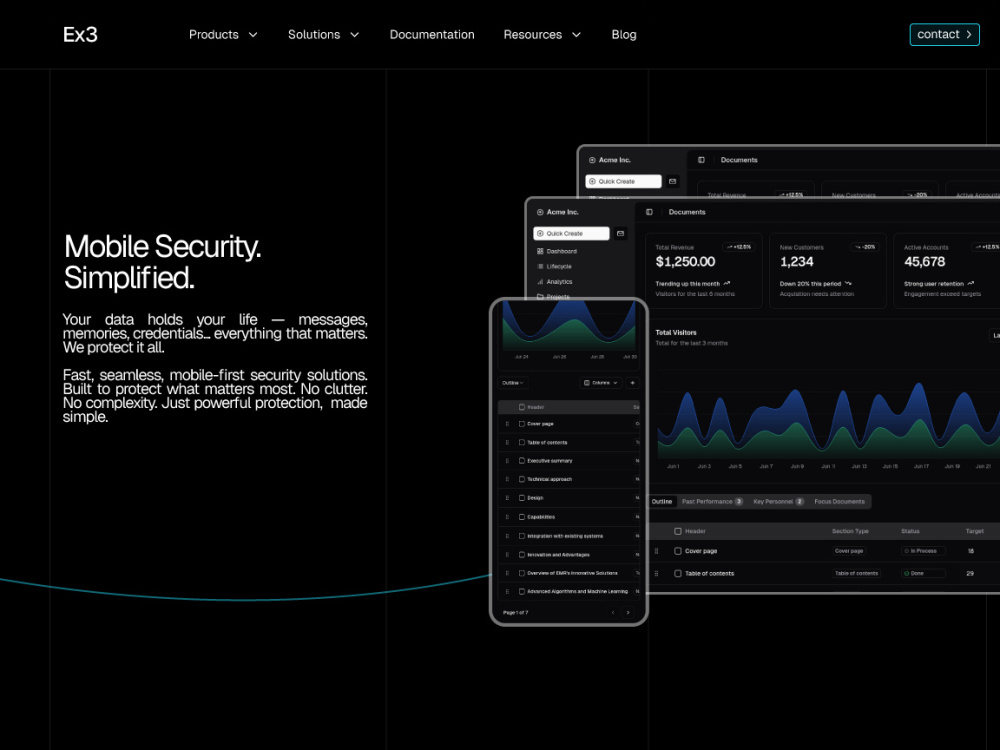Screen dimensions: 1000x750
Task: Tick the Header checkbox on the phone table
Action: point(522,407)
